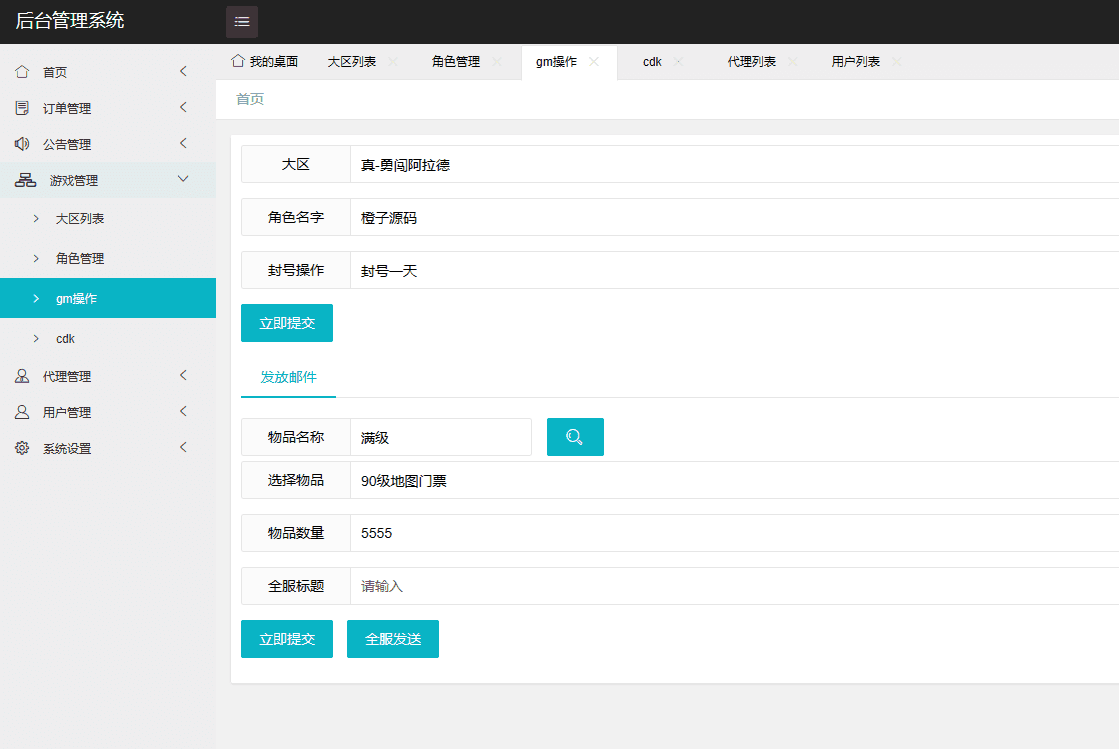Click the home icon beside 首页
The height and width of the screenshot is (749, 1119).
pyautogui.click(x=22, y=72)
